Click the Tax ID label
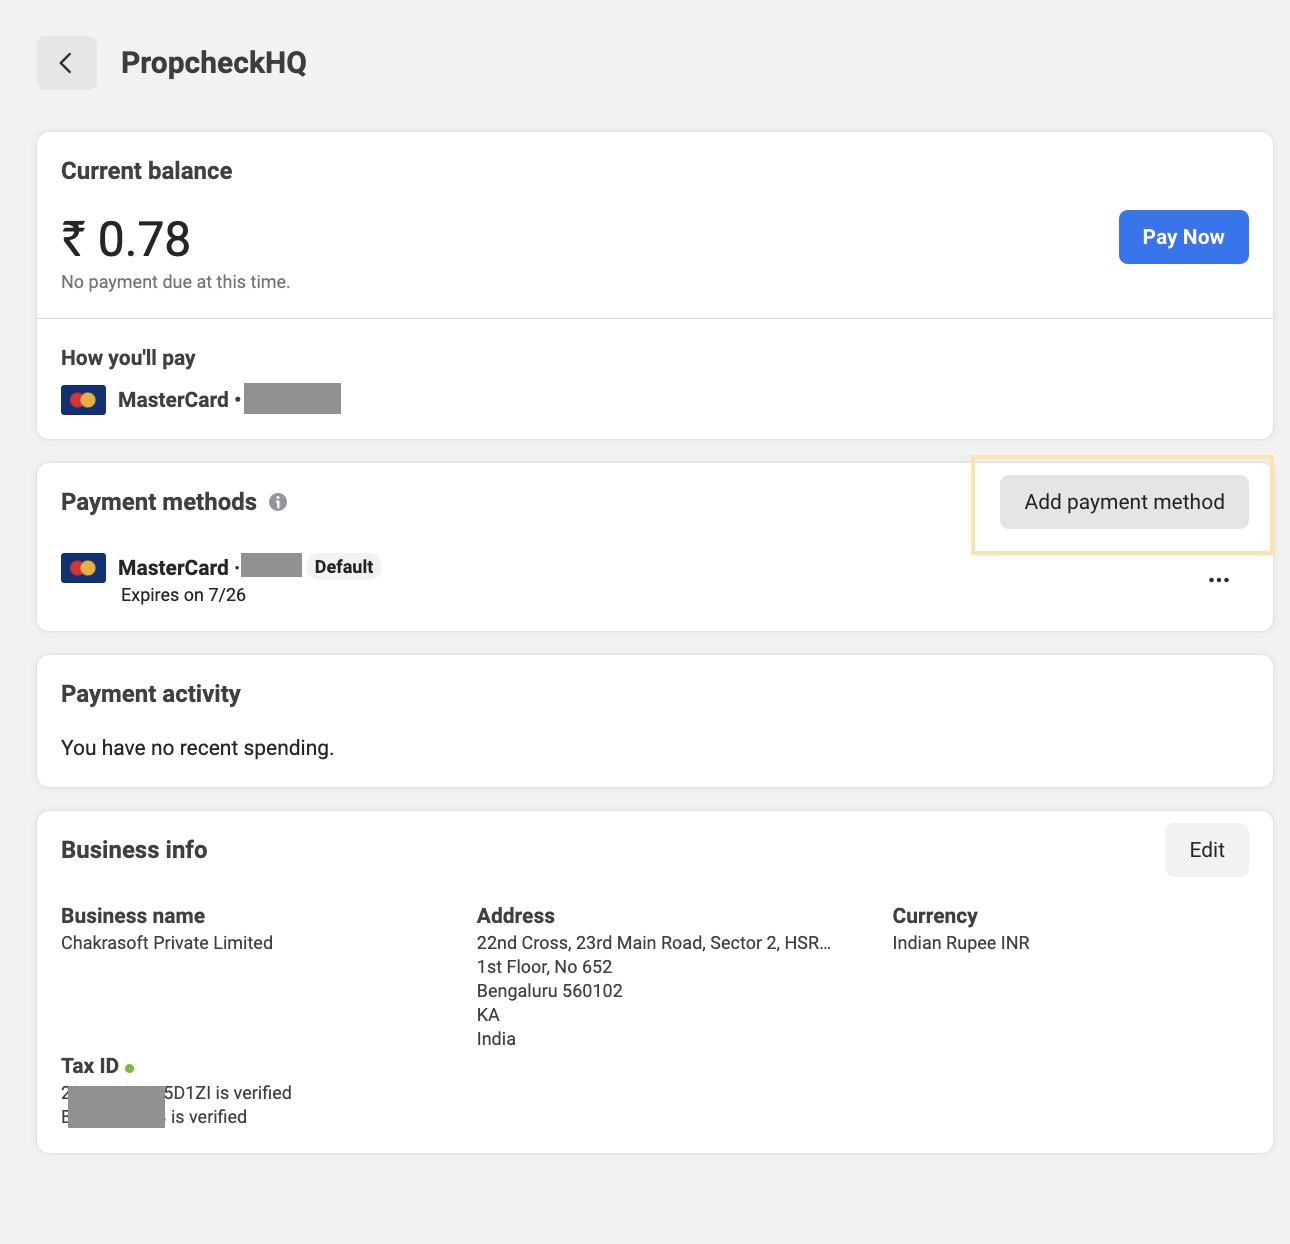 [90, 1066]
